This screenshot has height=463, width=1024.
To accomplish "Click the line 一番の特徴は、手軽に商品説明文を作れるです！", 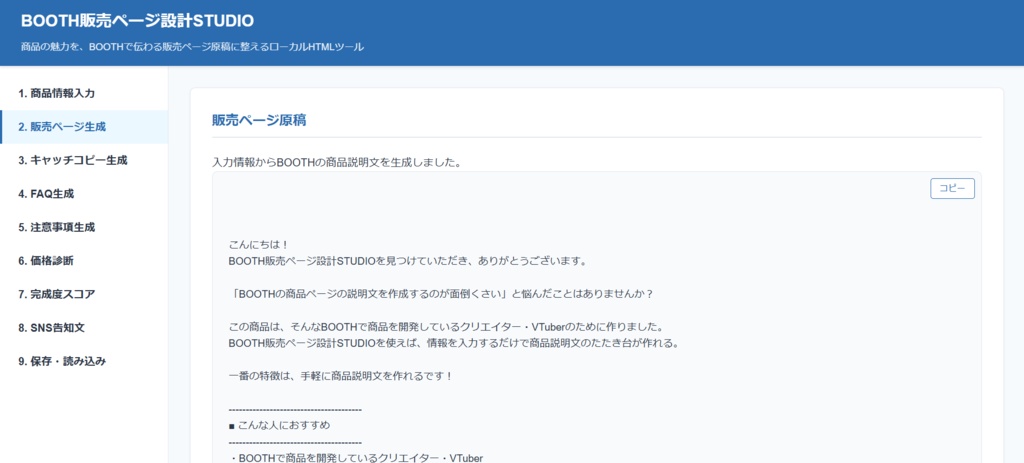I will point(341,376).
